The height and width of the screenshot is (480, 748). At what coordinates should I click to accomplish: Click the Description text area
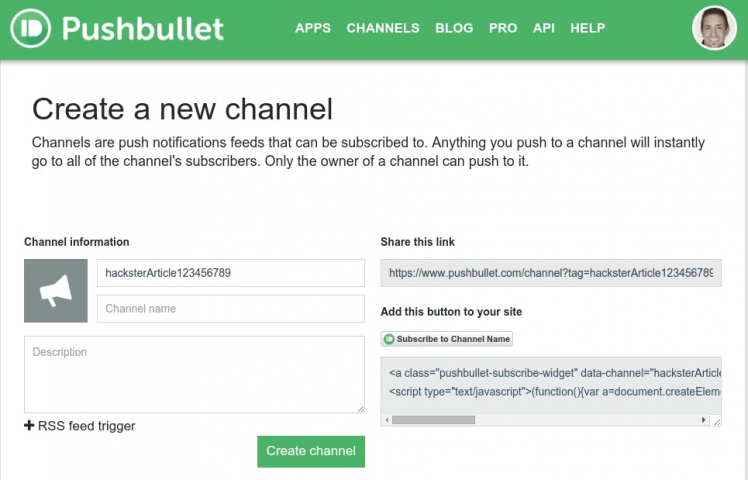pos(194,374)
